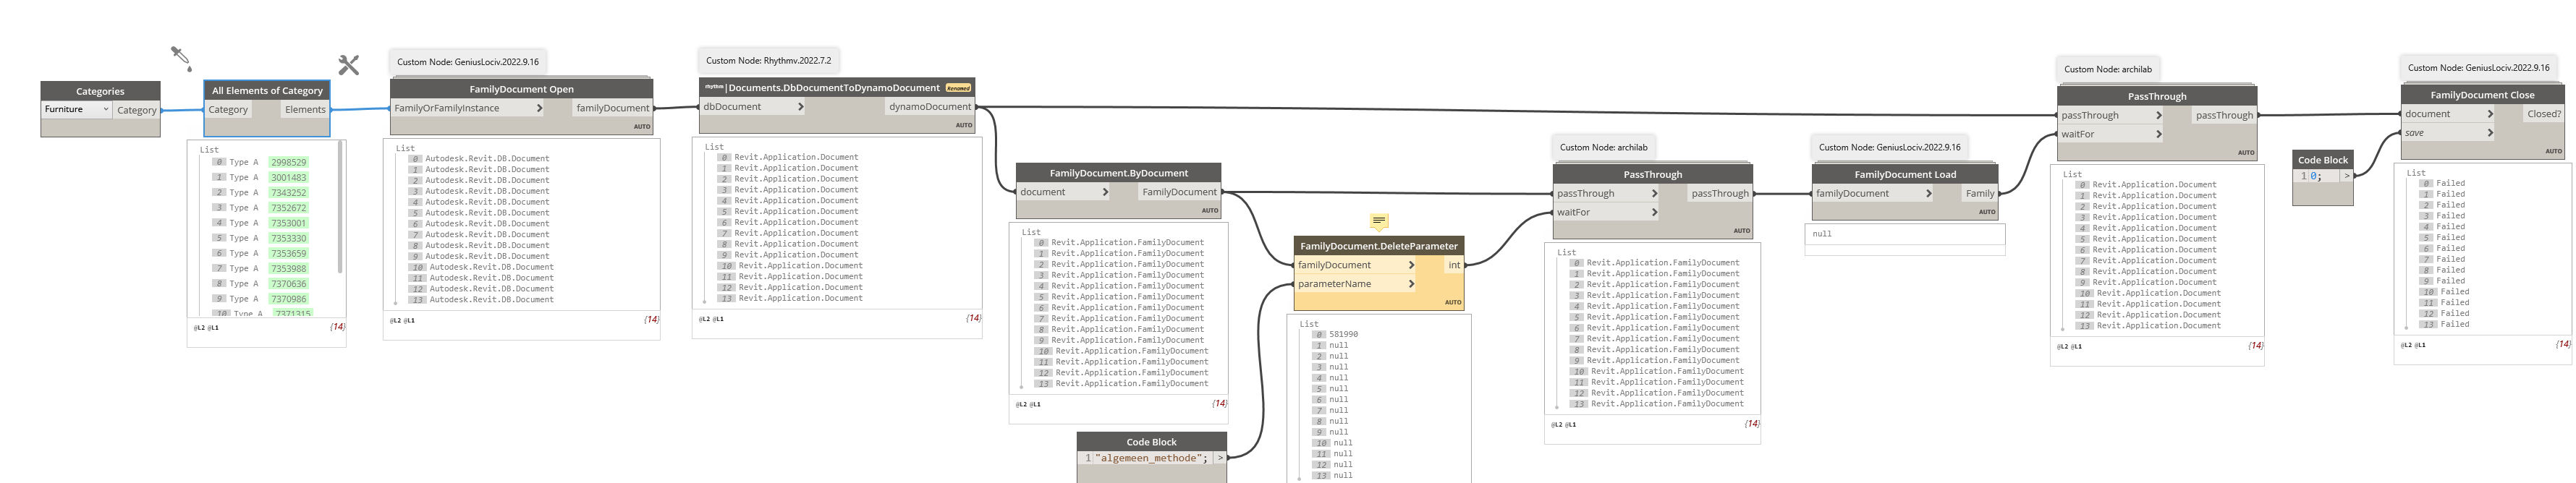This screenshot has height=483, width=2576.
Task: Click the wrench tools icon beside All Elements of Category
Action: tap(348, 65)
